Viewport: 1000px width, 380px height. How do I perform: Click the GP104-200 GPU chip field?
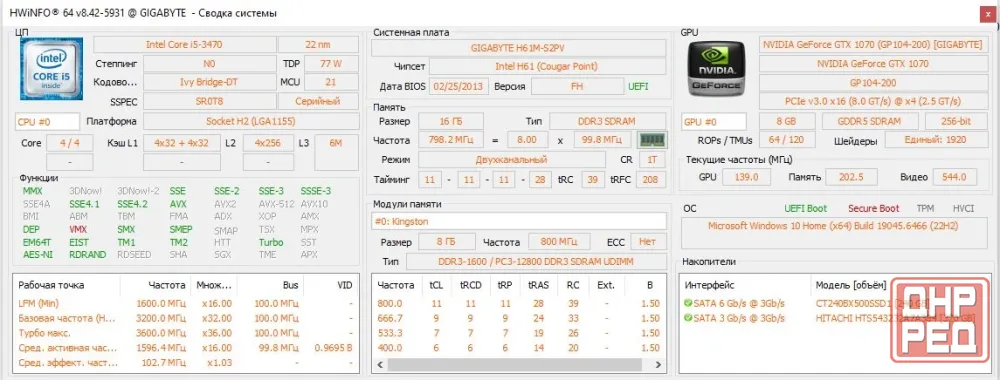click(x=872, y=82)
